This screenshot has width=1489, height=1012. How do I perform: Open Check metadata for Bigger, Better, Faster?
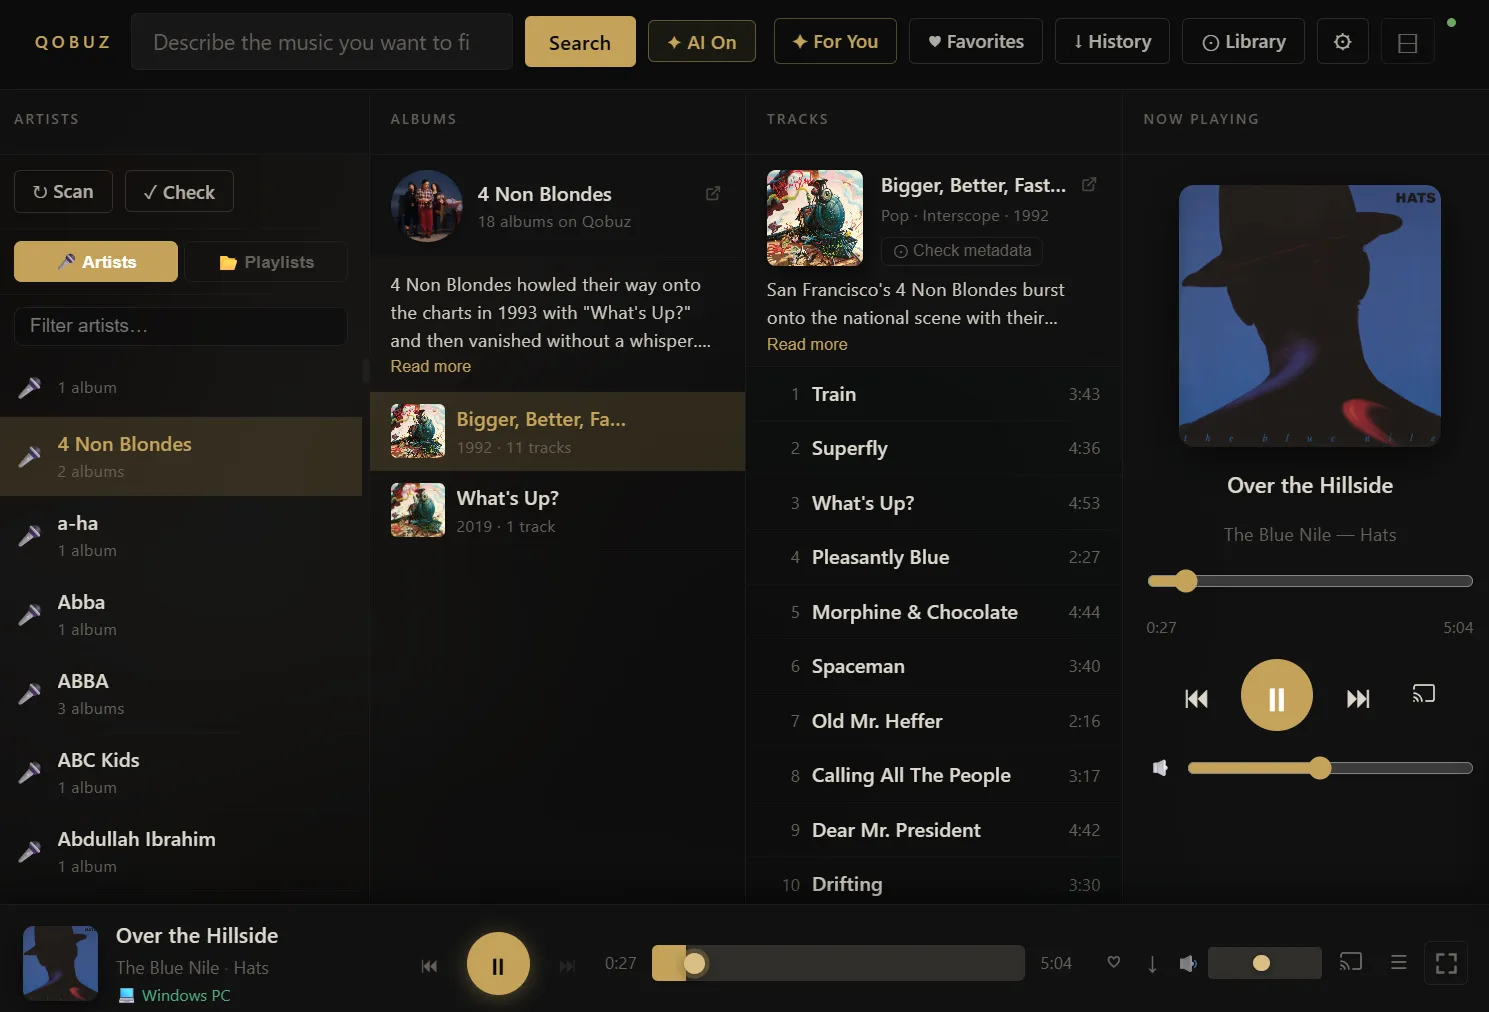point(960,250)
